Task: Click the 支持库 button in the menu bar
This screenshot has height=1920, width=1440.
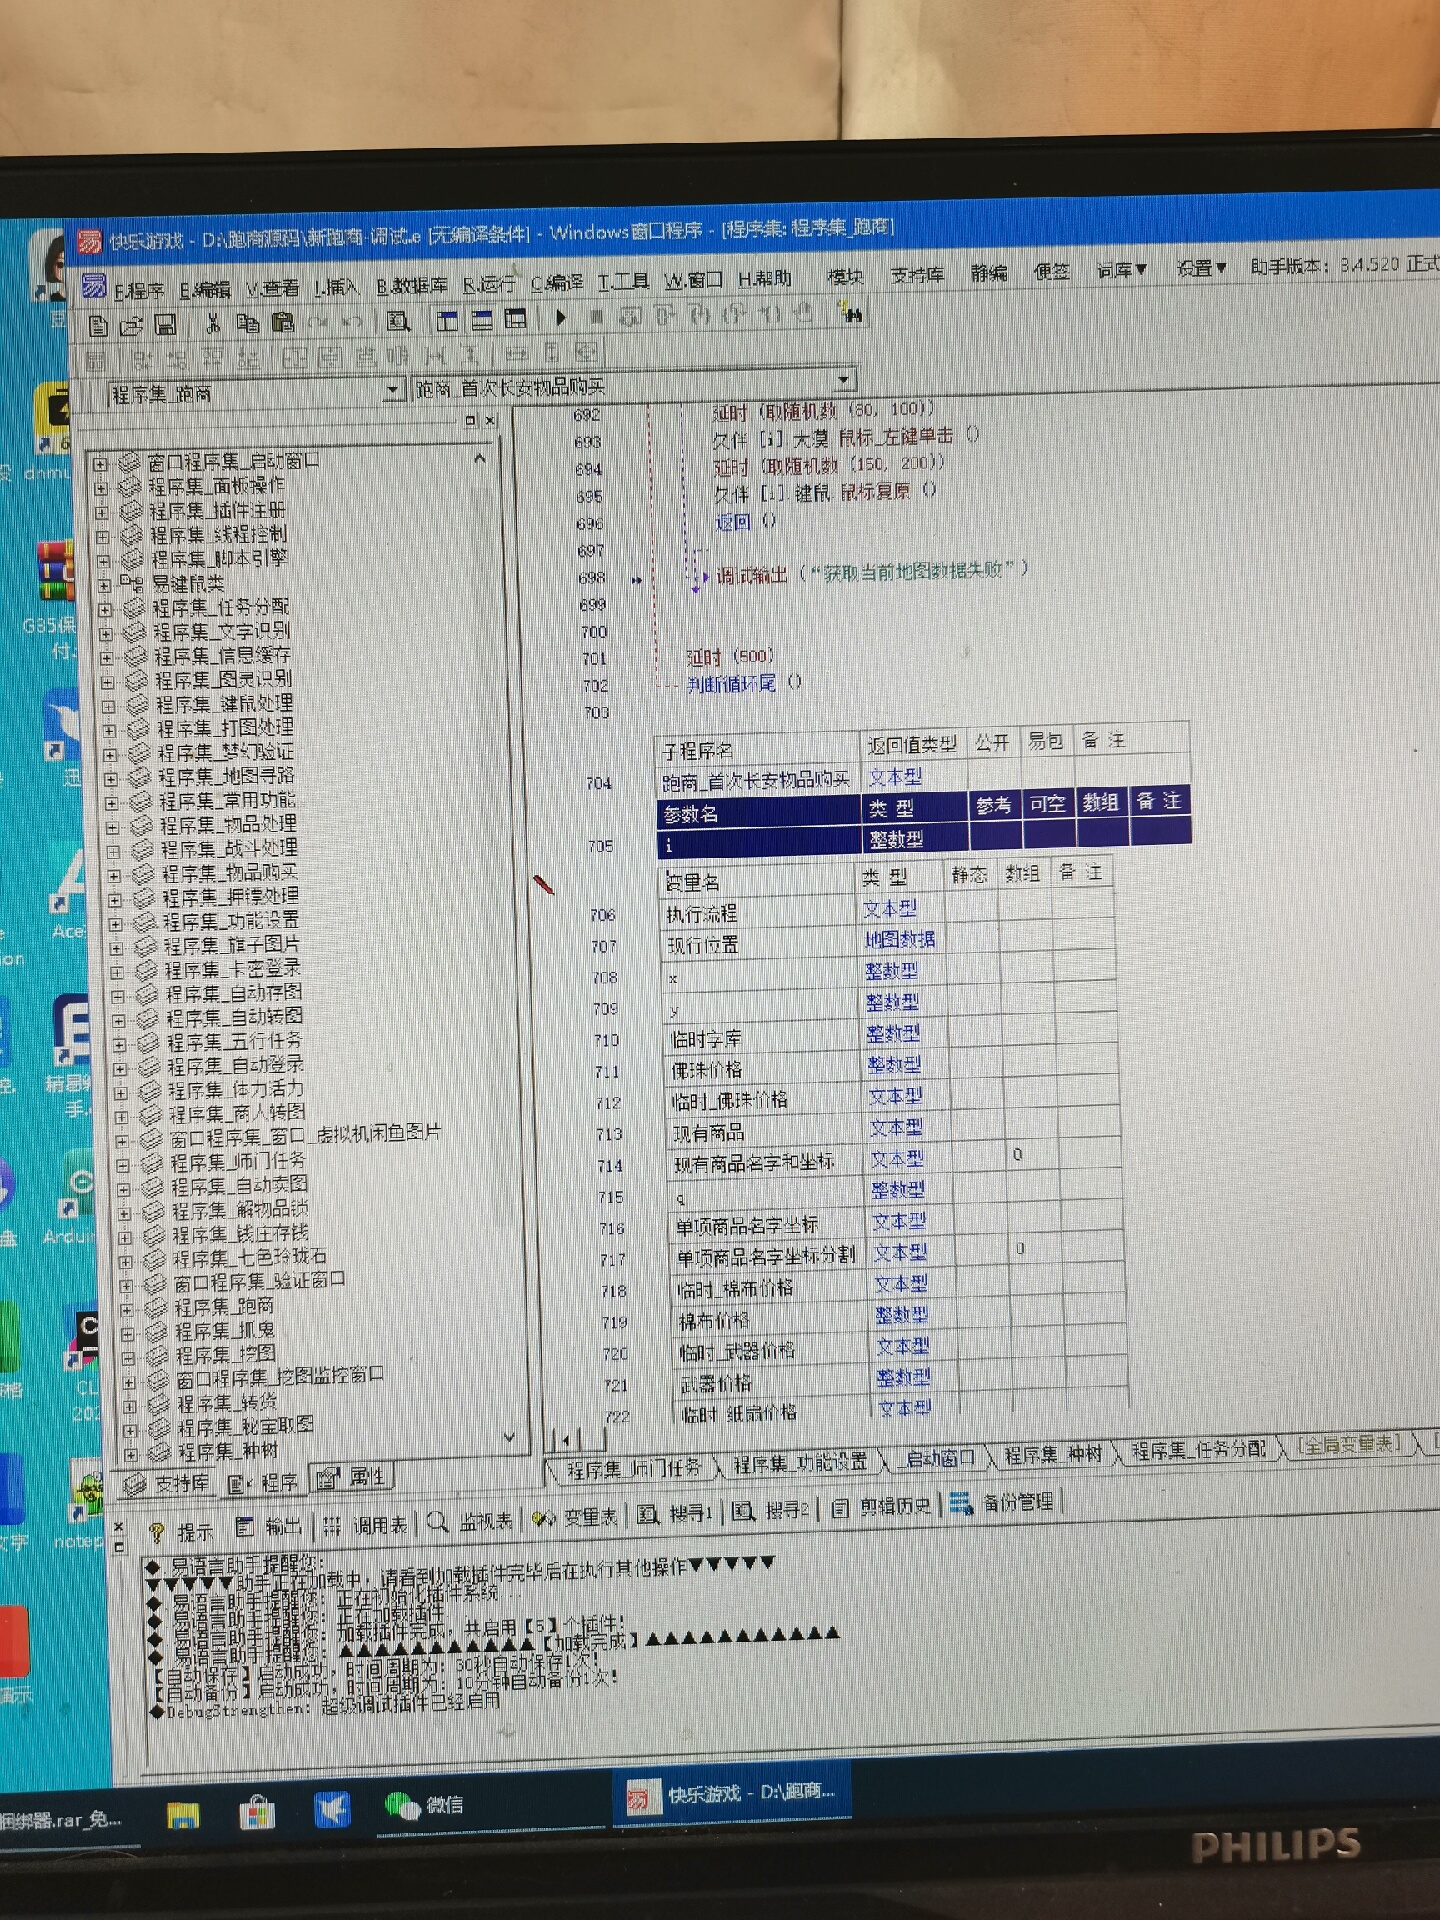Action: click(917, 274)
